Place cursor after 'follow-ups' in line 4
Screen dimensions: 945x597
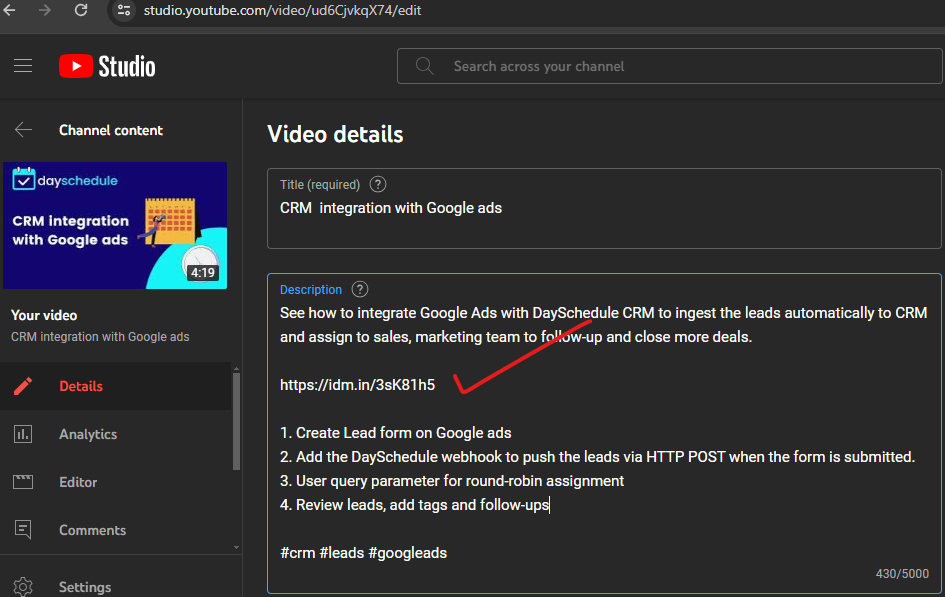550,505
